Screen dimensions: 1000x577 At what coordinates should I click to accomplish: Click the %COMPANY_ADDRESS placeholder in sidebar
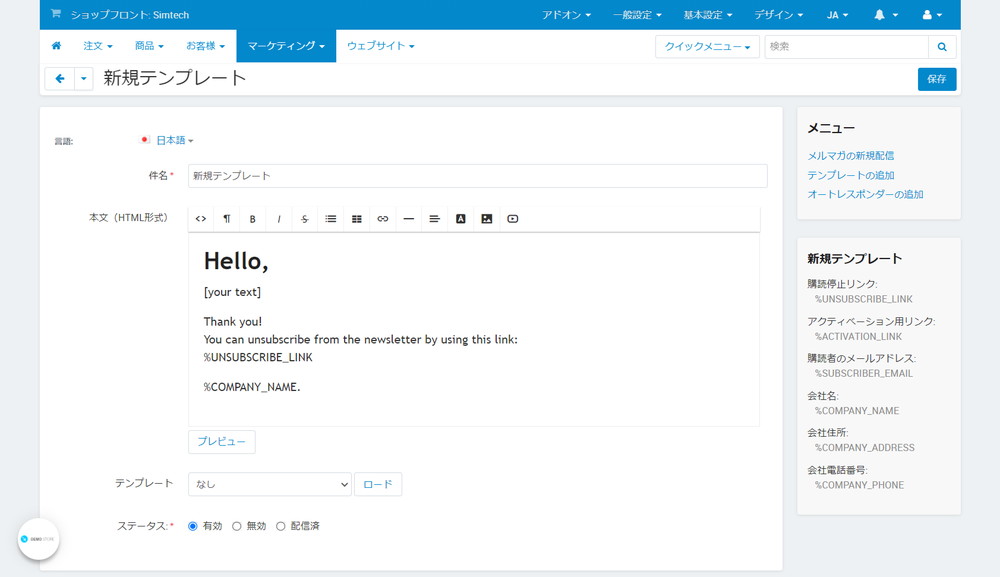(x=864, y=448)
